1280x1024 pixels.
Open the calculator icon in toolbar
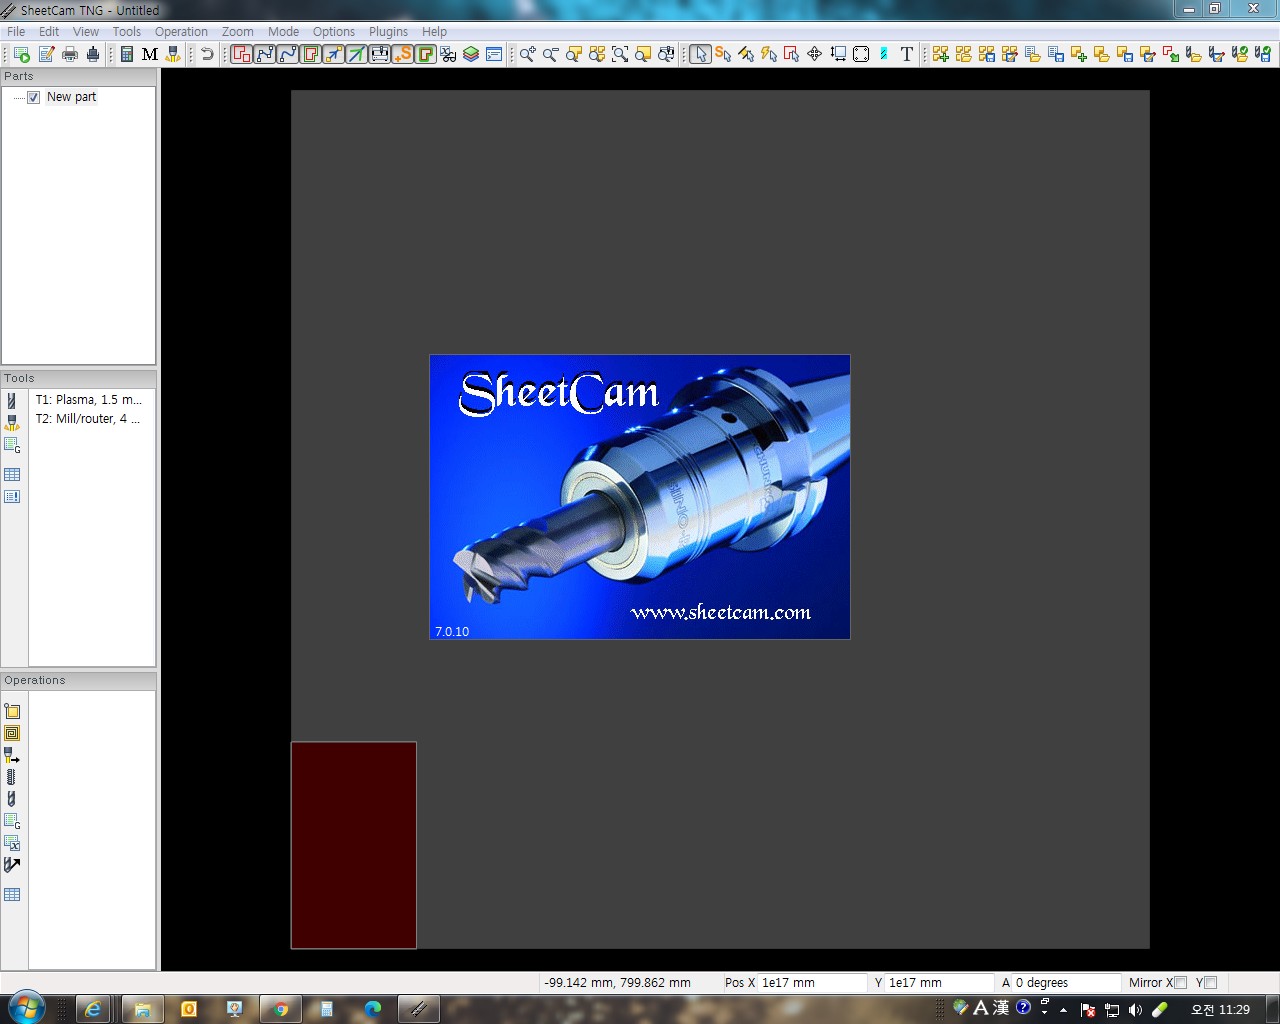127,54
